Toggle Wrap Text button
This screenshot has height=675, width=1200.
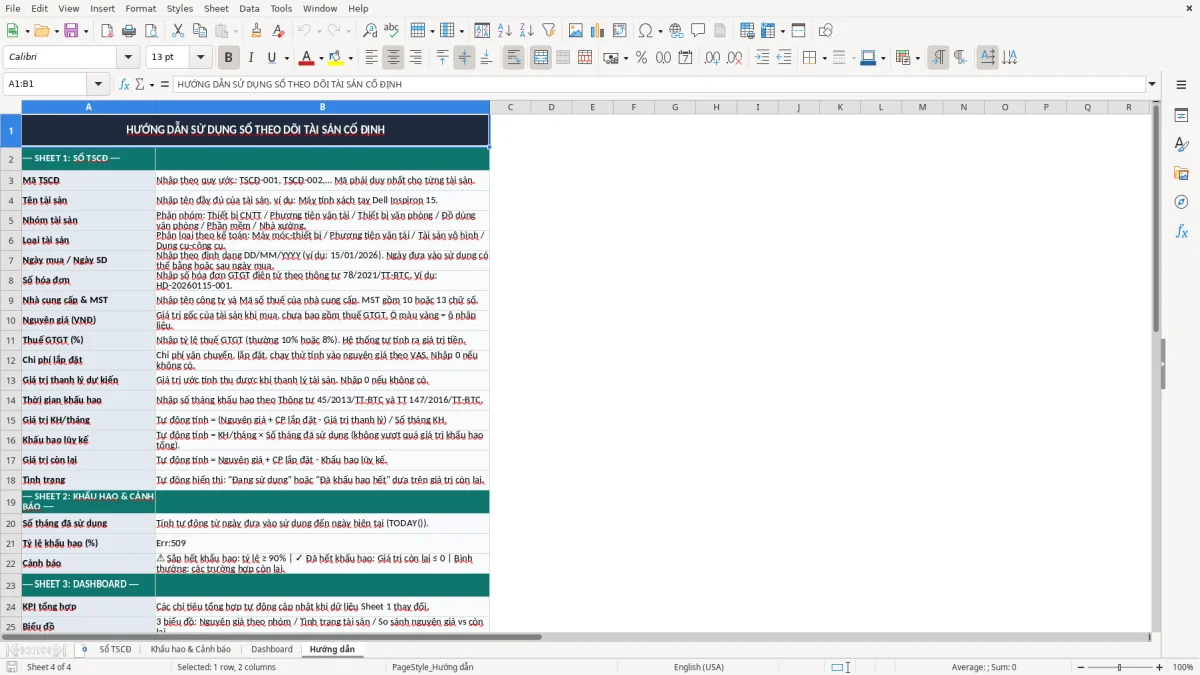point(514,58)
